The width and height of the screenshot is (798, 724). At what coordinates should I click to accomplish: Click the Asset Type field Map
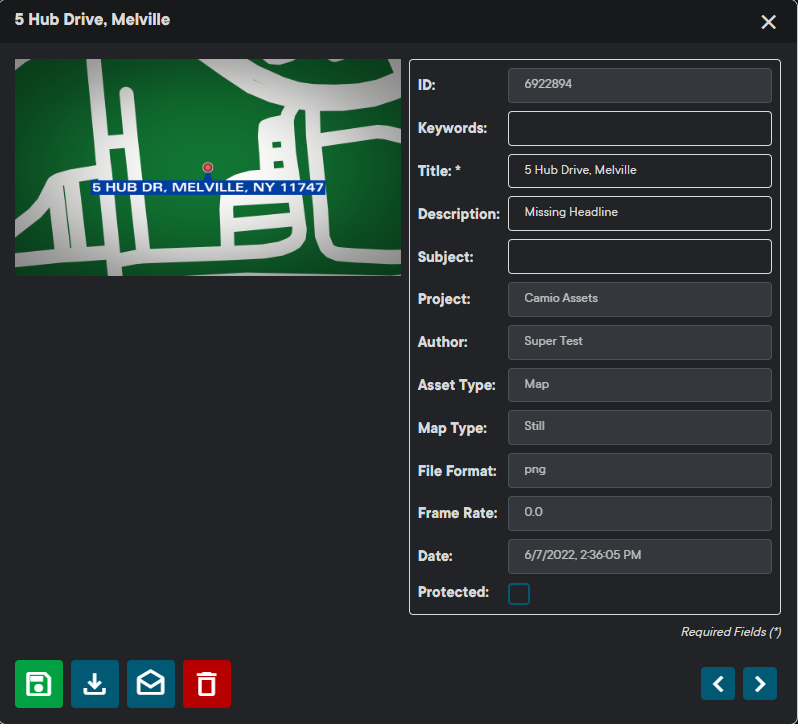click(640, 385)
